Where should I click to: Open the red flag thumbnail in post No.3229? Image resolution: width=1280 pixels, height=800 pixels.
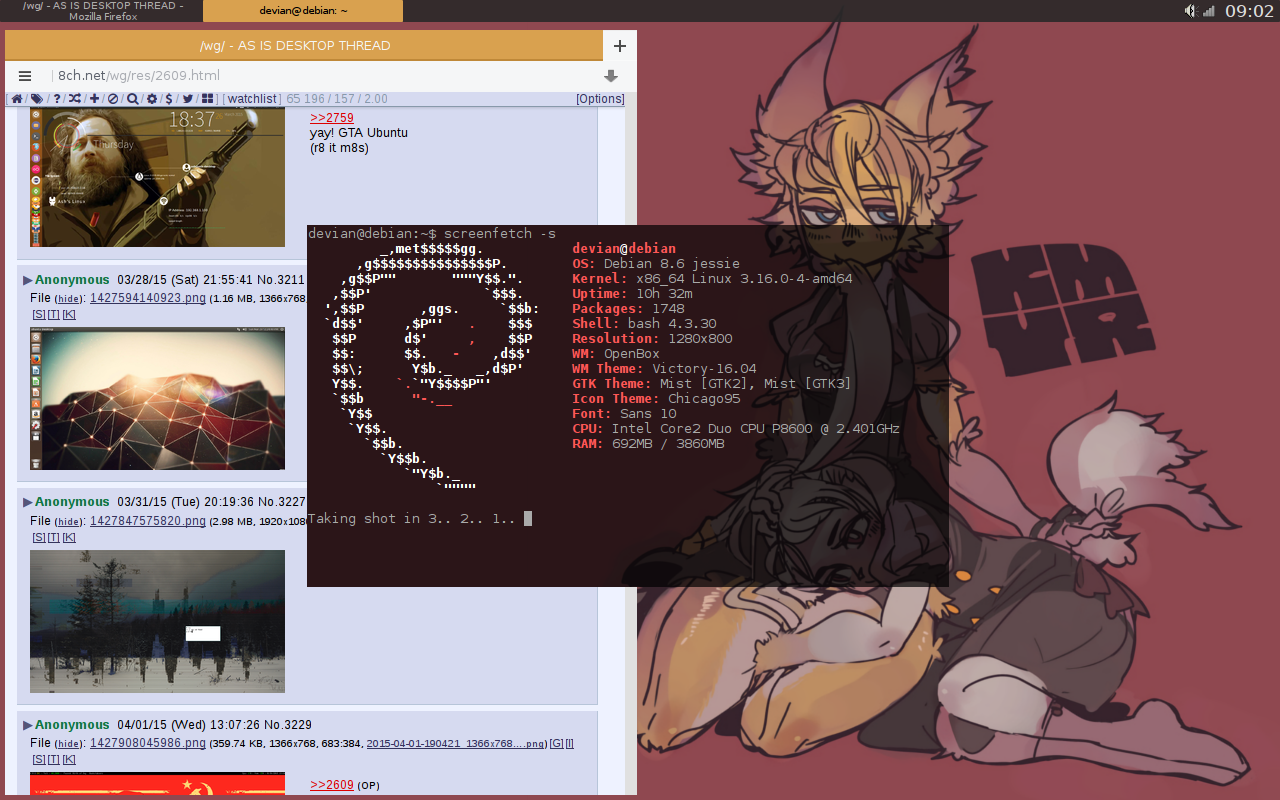pyautogui.click(x=157, y=784)
